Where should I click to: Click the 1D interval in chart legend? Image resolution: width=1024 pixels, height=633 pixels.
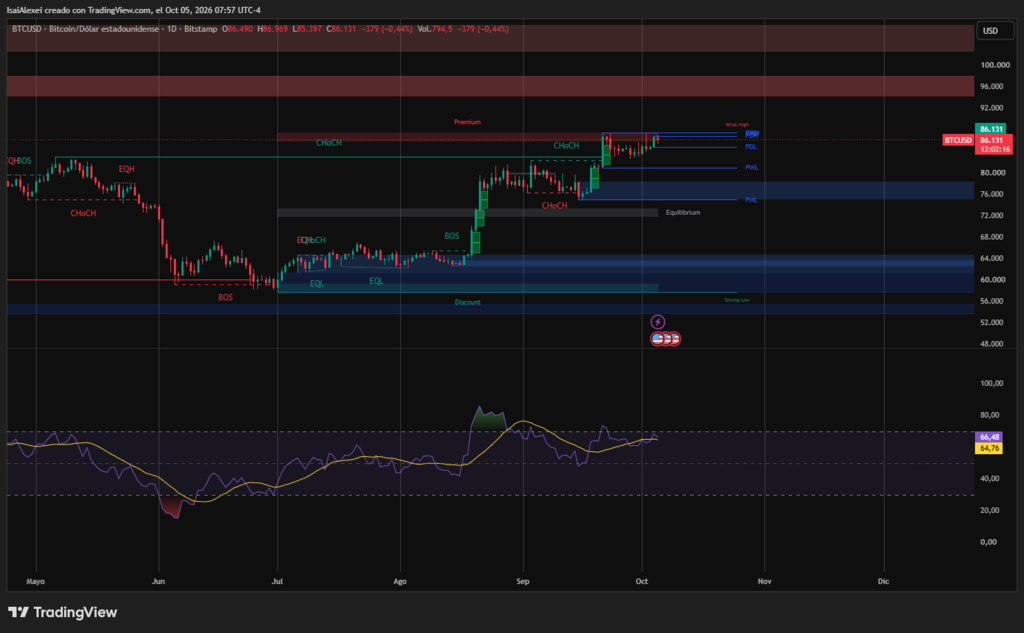coord(172,29)
